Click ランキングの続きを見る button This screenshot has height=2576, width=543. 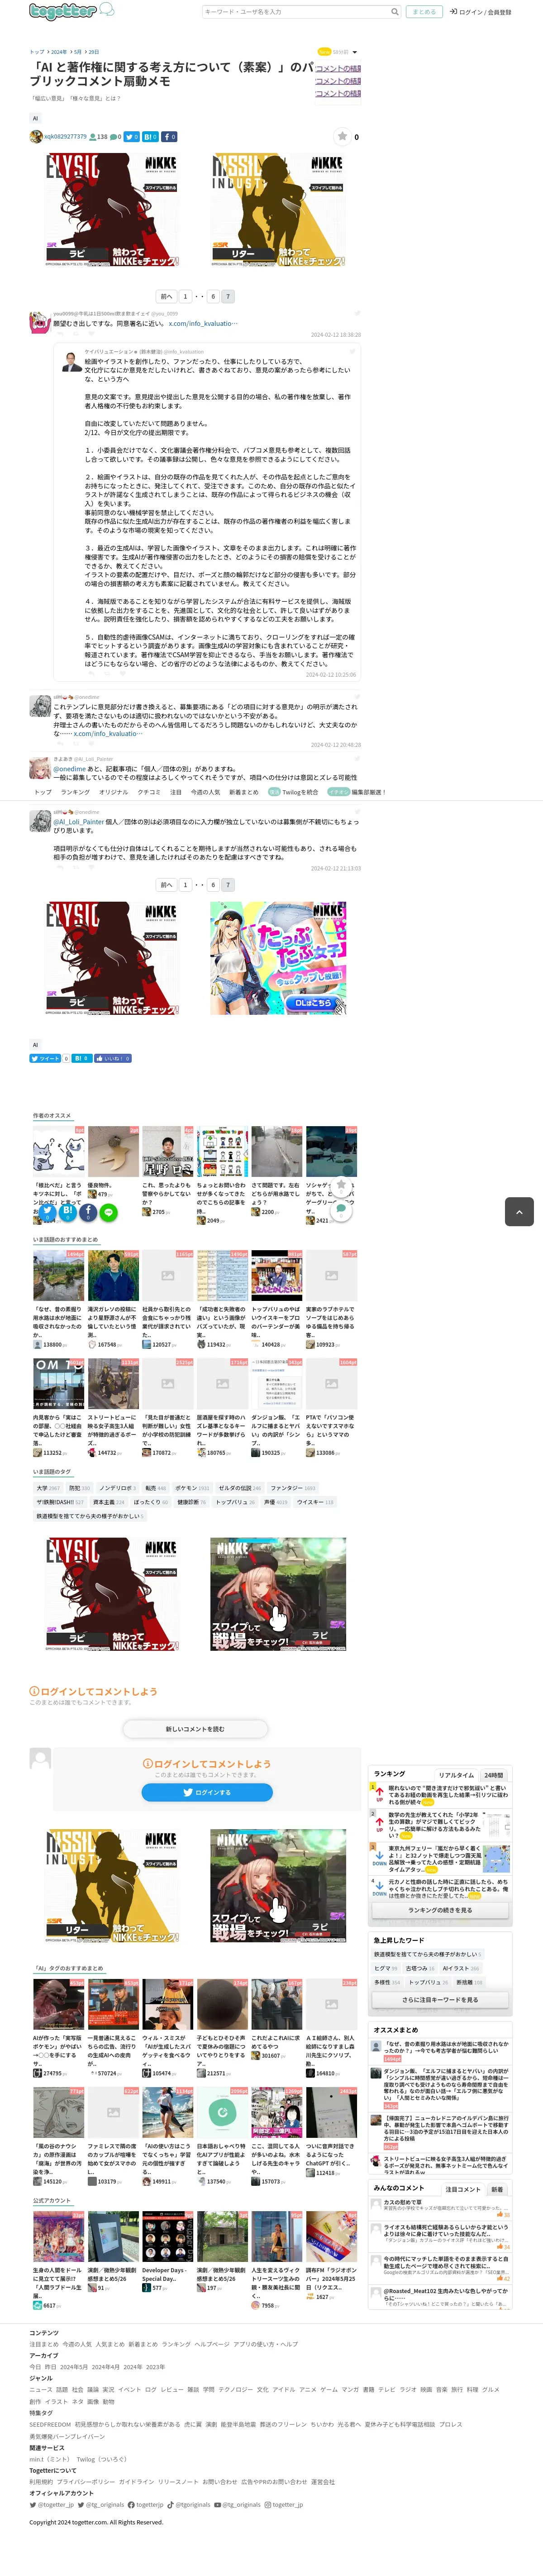click(440, 1910)
